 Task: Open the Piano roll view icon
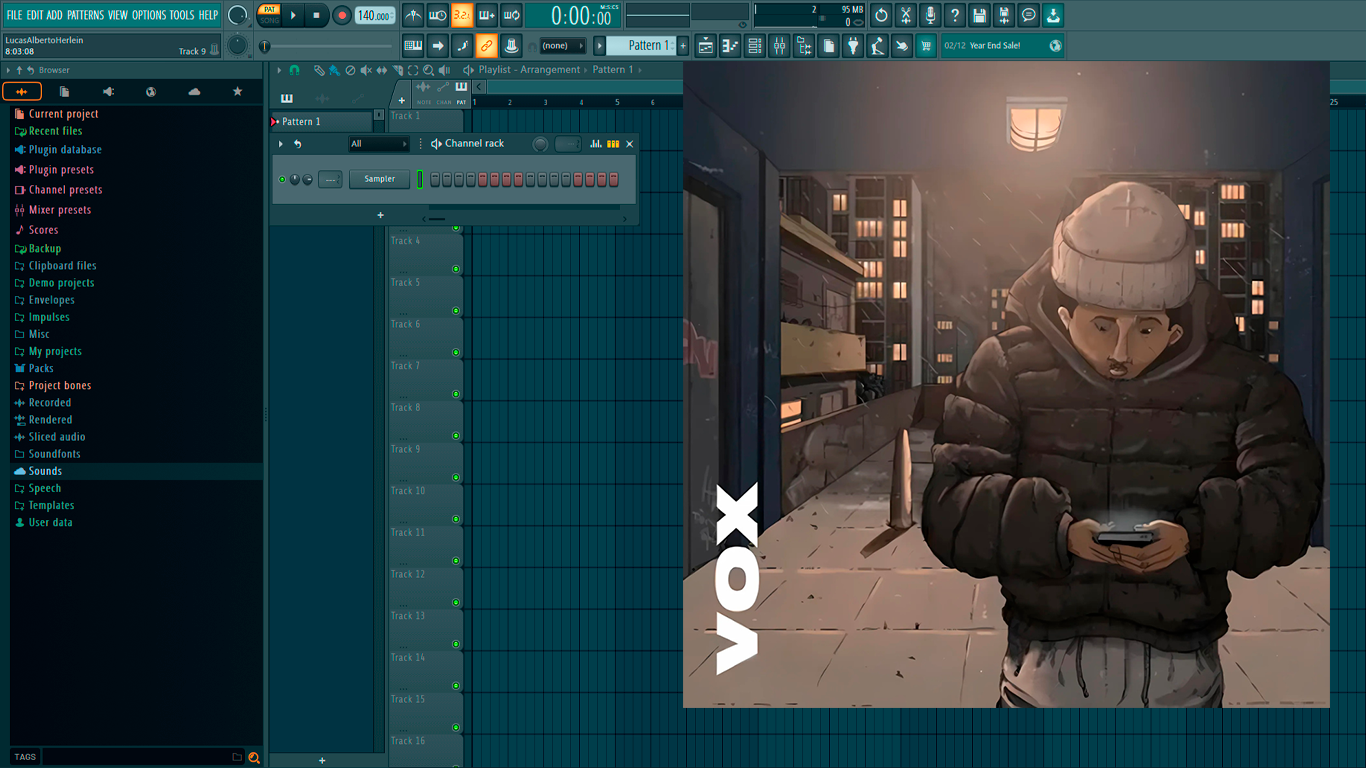730,45
